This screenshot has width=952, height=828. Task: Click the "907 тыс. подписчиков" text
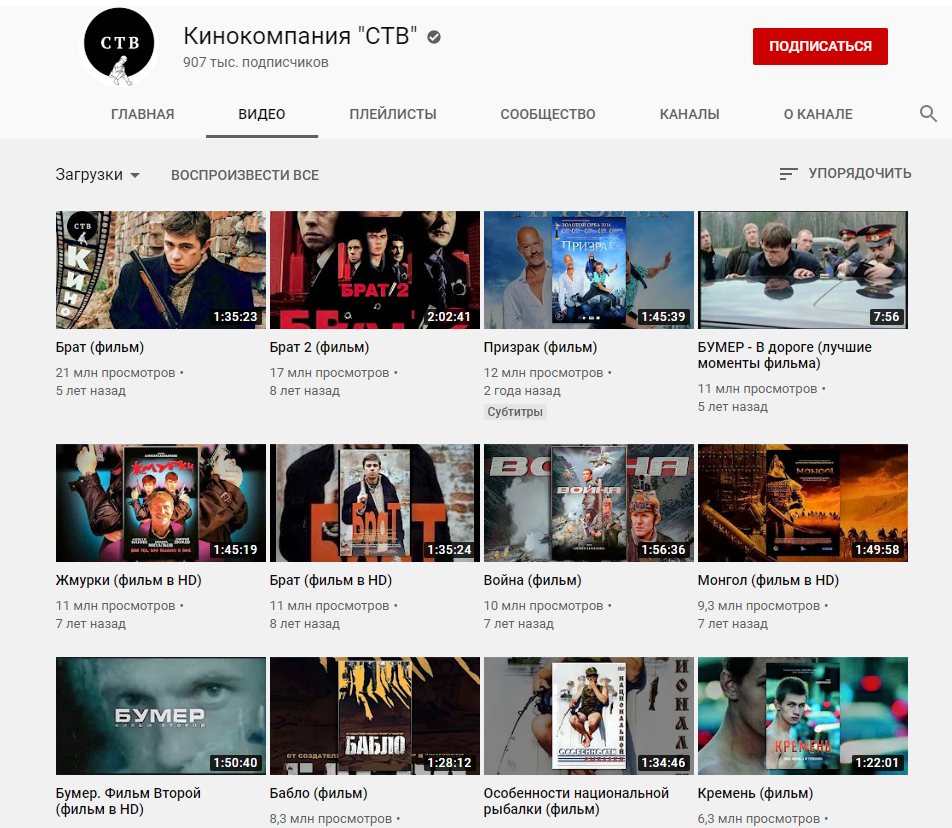tap(256, 63)
